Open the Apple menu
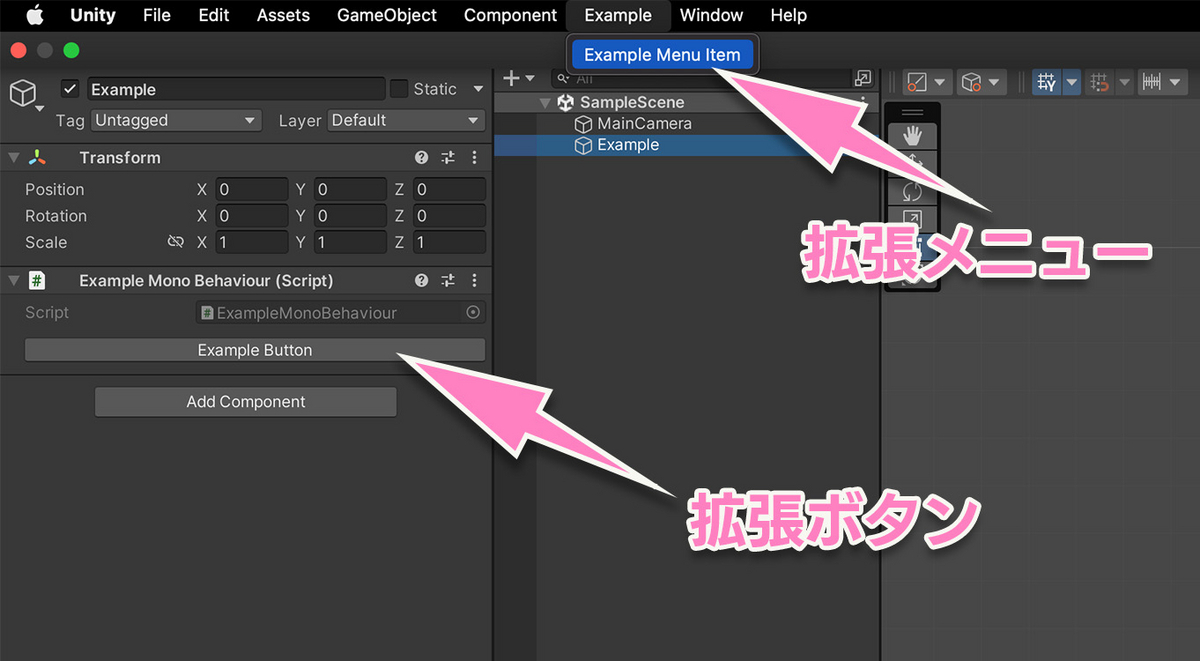The image size is (1200, 661). [35, 15]
